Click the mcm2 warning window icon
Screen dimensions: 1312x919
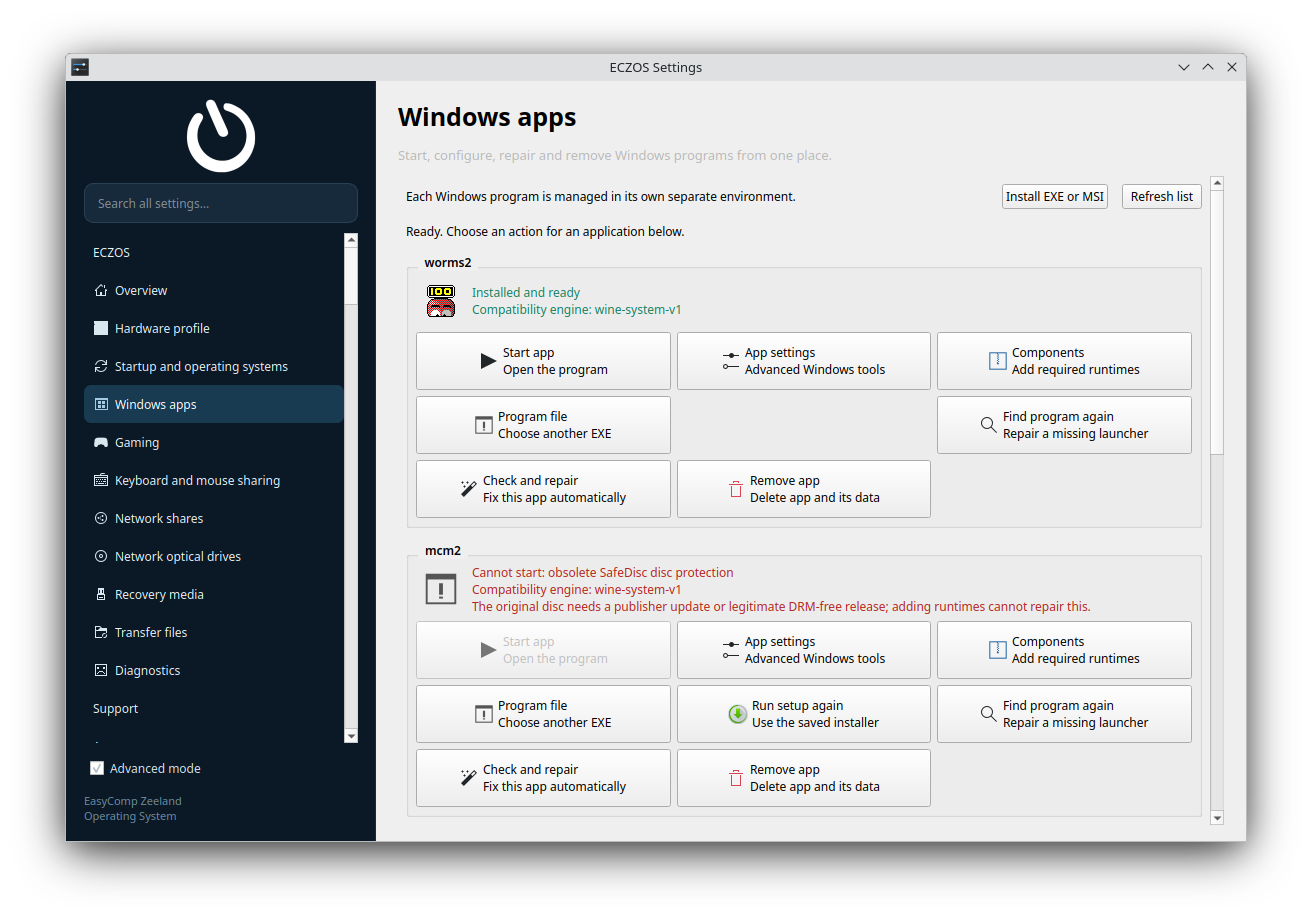[x=441, y=589]
